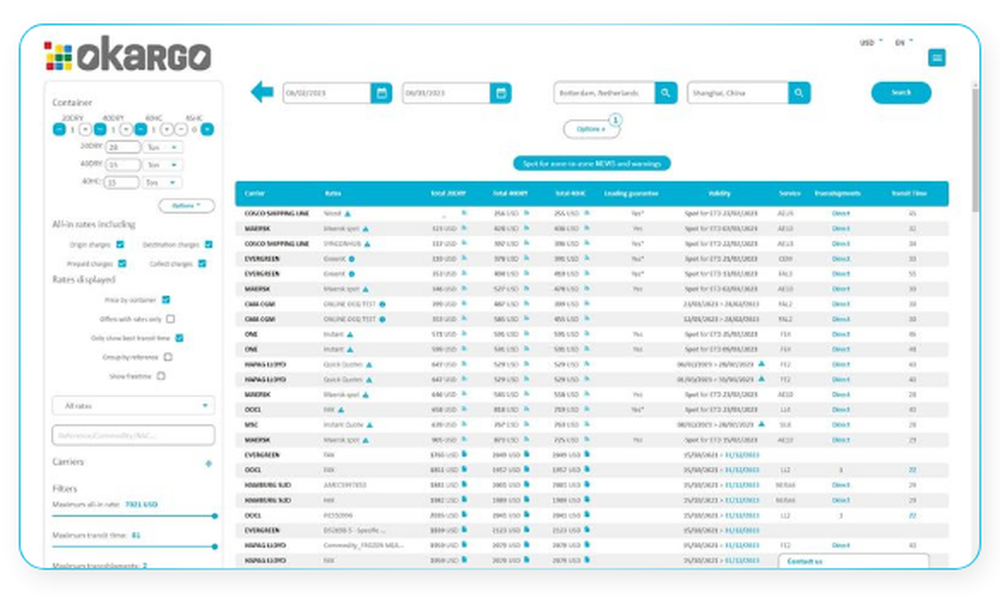Click the 20DRY weight input field
1000x602 pixels.
pyautogui.click(x=122, y=147)
